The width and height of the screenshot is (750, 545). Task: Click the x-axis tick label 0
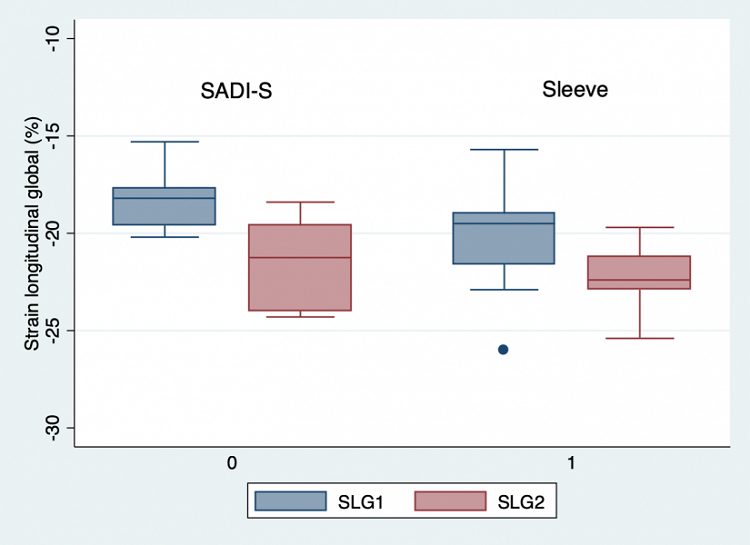coord(232,463)
